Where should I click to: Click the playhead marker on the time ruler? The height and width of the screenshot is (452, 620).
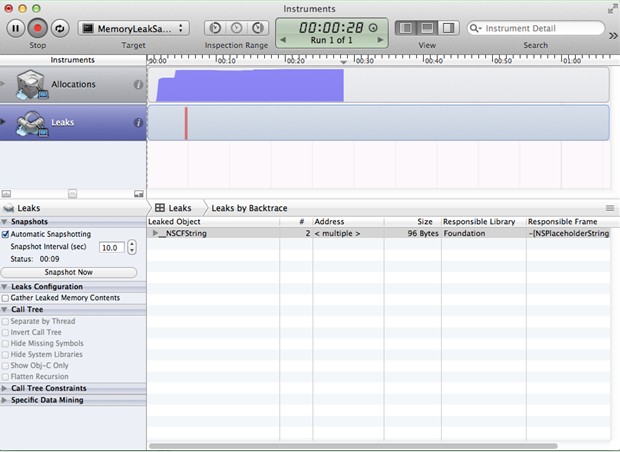click(x=343, y=62)
